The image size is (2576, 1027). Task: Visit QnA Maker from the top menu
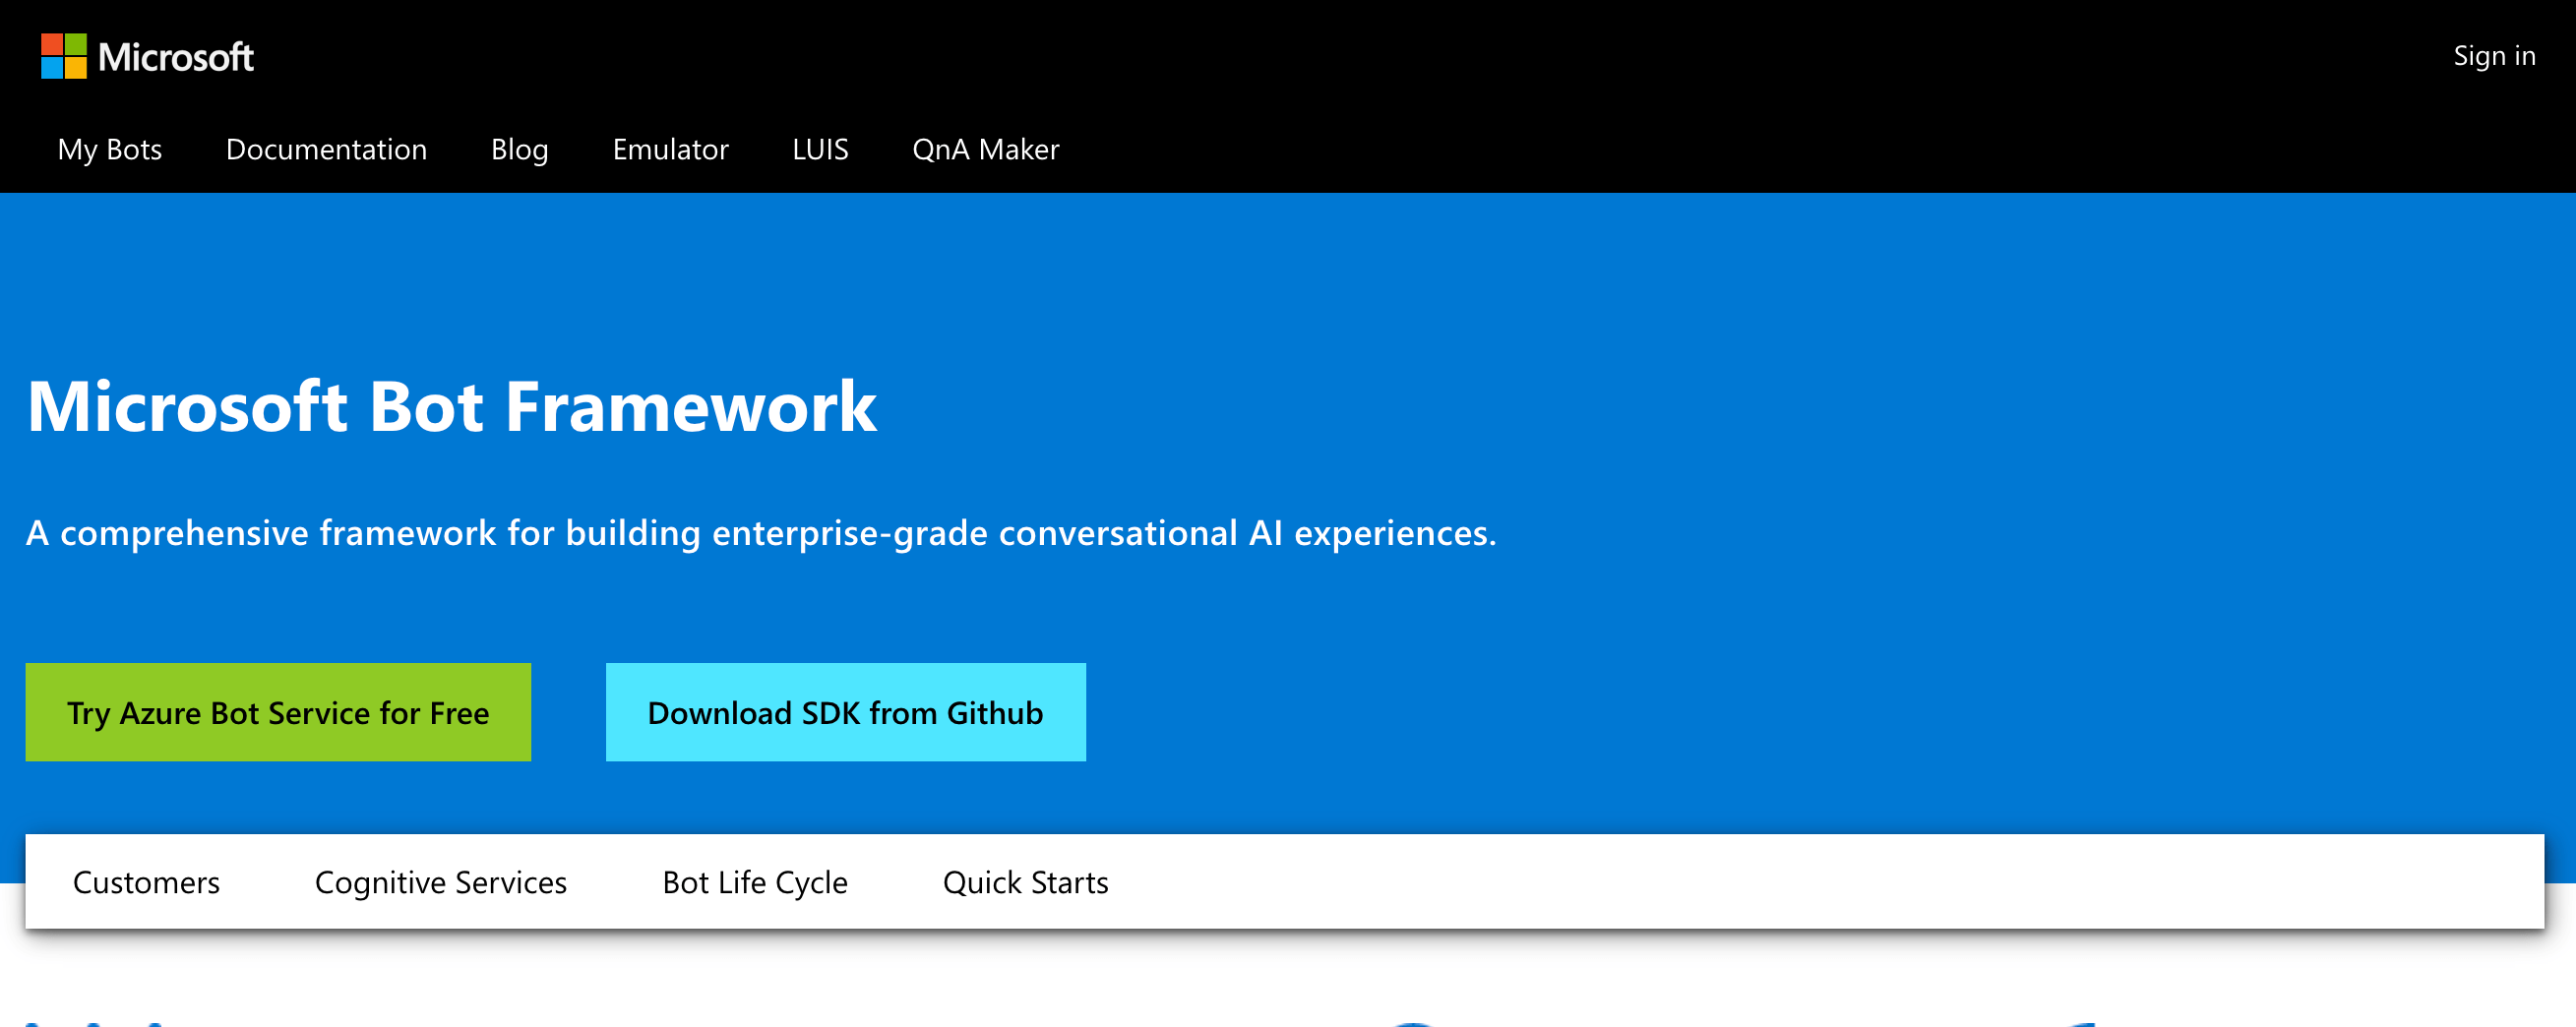pyautogui.click(x=985, y=149)
